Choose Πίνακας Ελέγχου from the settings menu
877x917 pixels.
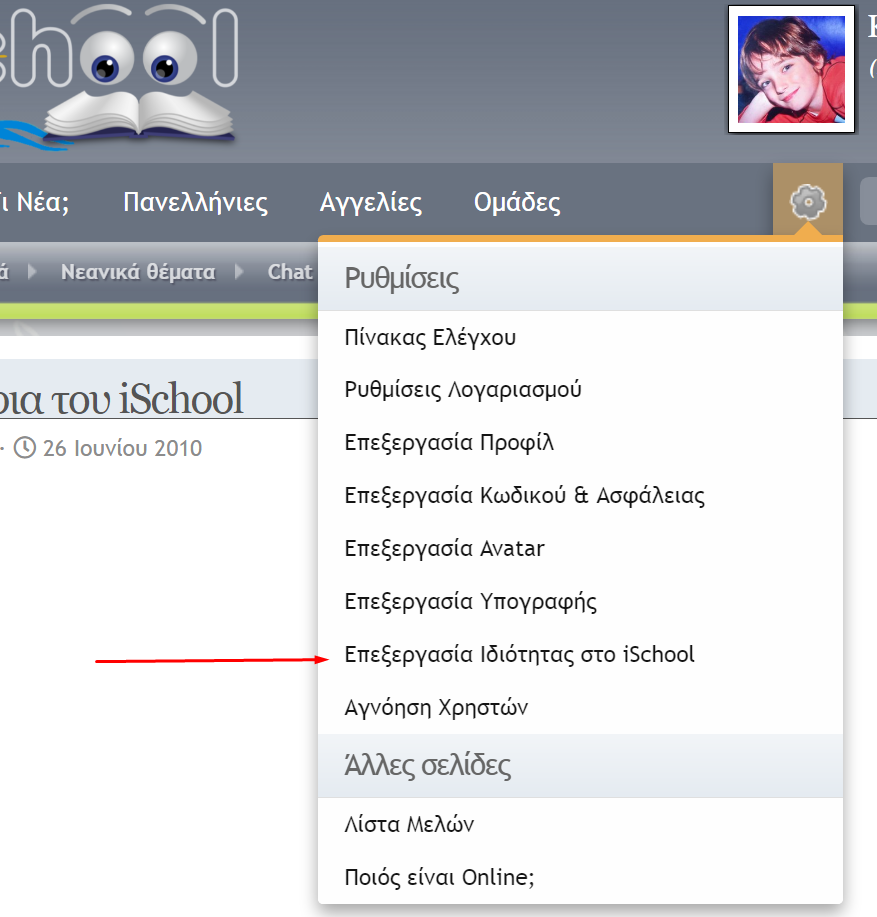tap(430, 337)
